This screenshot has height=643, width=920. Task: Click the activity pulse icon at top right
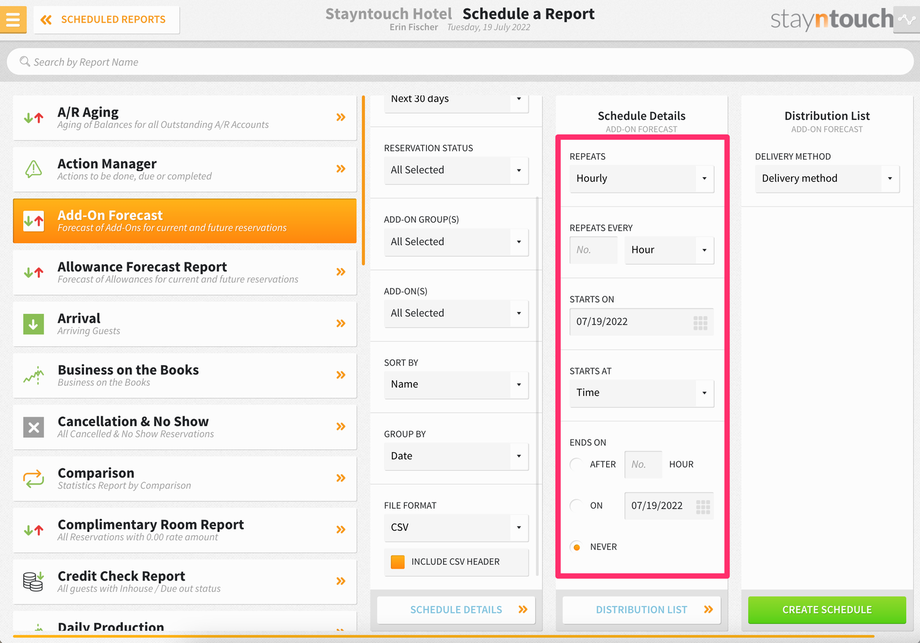907,19
